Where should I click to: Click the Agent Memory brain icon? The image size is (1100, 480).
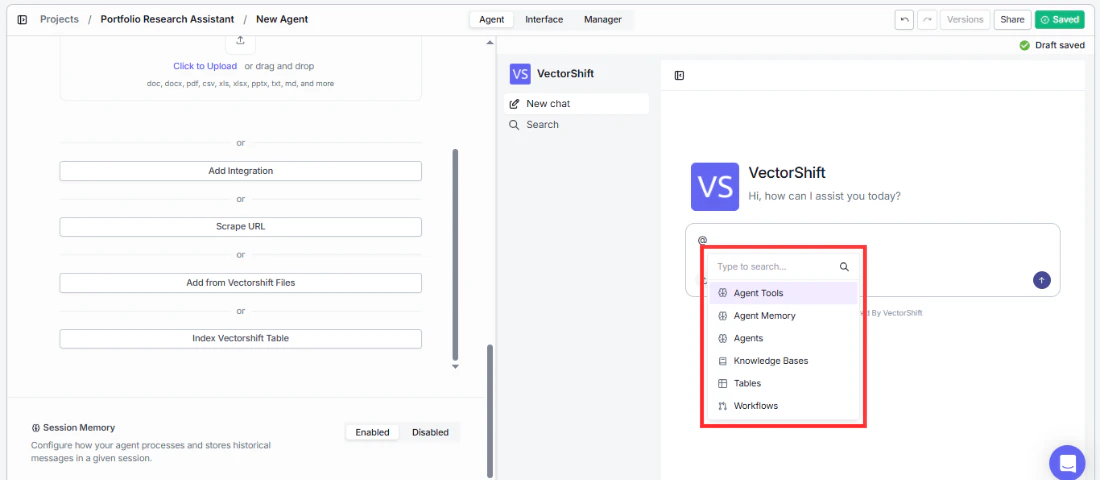click(x=723, y=316)
